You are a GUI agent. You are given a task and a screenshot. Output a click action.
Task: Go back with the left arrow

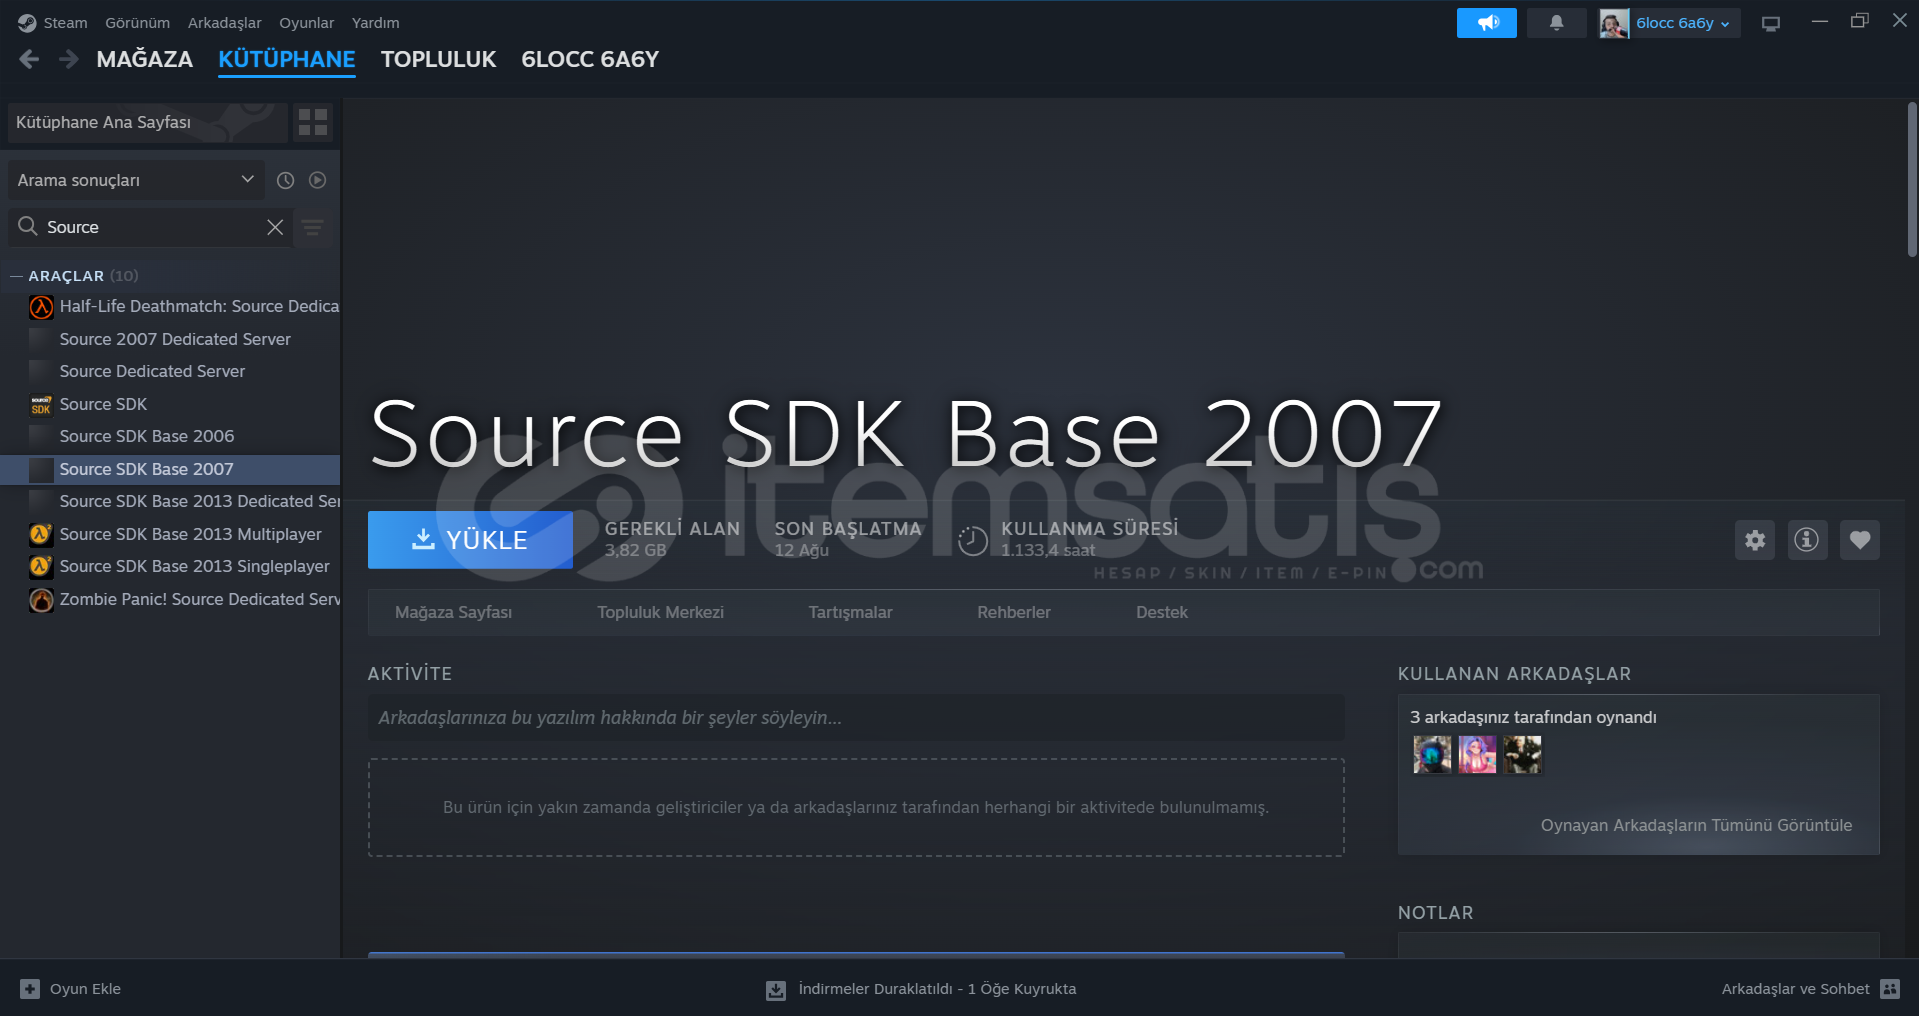click(29, 59)
